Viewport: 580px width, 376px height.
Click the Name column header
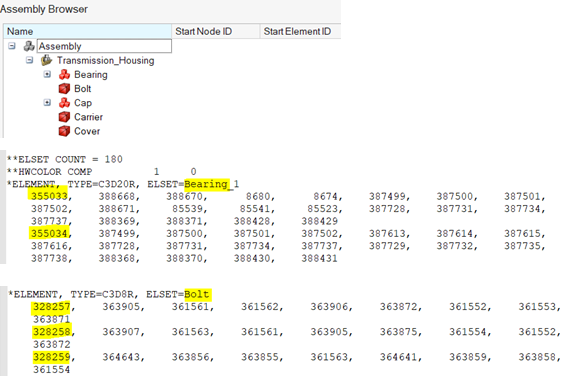tap(88, 31)
